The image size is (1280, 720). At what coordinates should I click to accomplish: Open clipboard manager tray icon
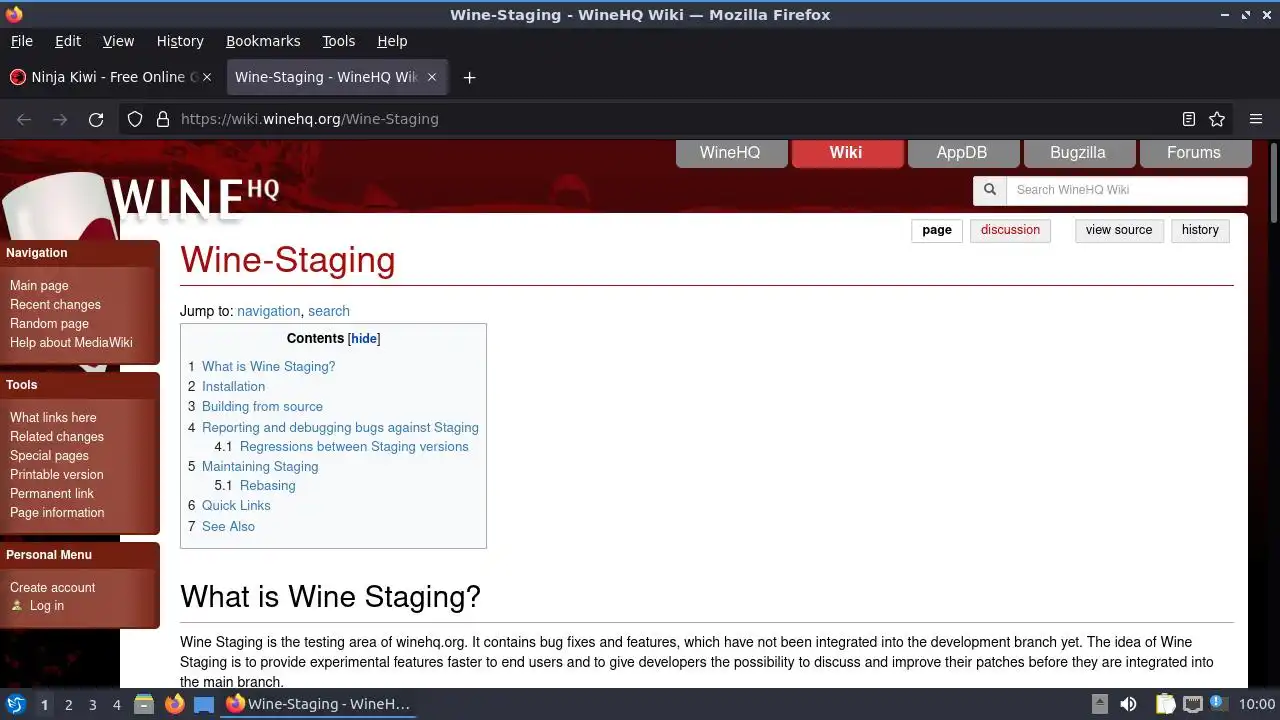click(x=1165, y=704)
